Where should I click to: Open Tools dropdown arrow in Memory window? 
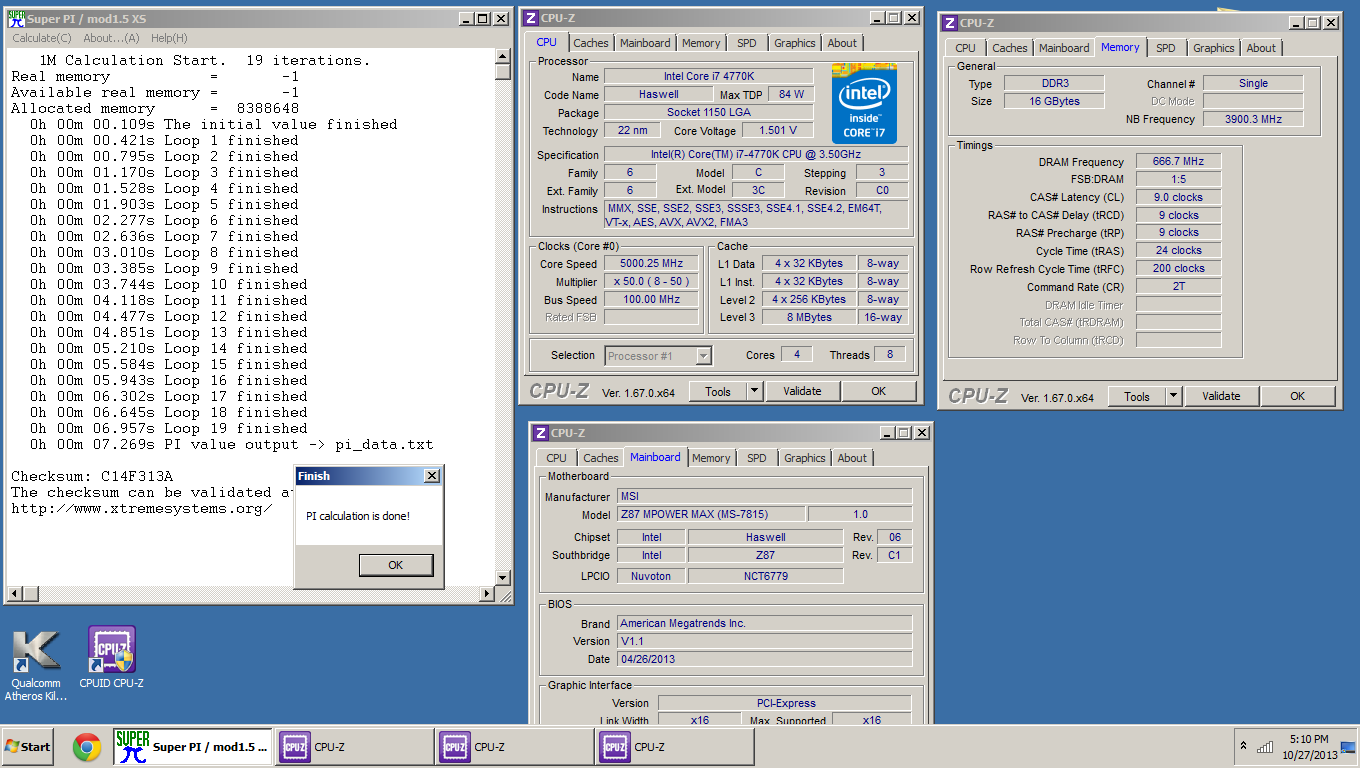point(1173,397)
